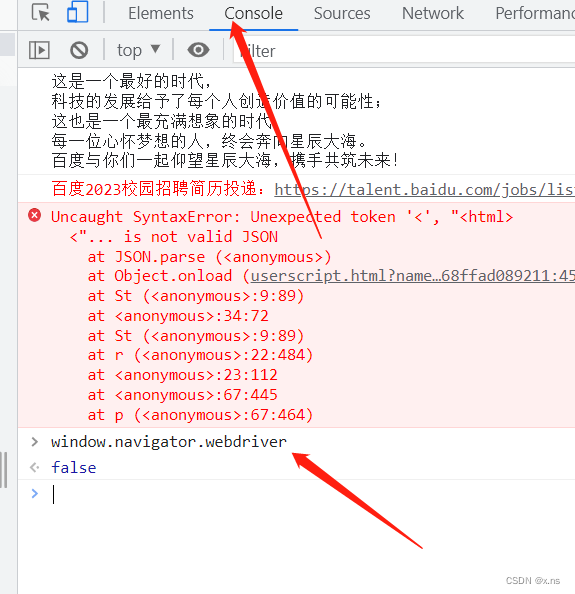Select the 'Uncaught SyntaxError' message text

click(145, 217)
